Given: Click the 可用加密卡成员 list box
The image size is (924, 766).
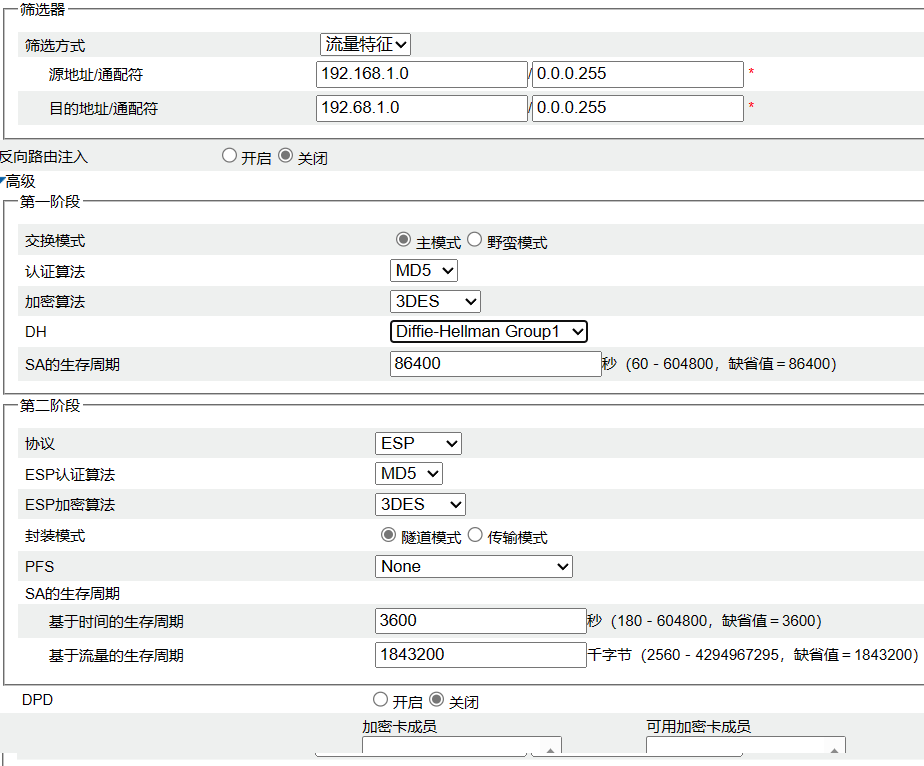Looking at the screenshot, I should 746,745.
